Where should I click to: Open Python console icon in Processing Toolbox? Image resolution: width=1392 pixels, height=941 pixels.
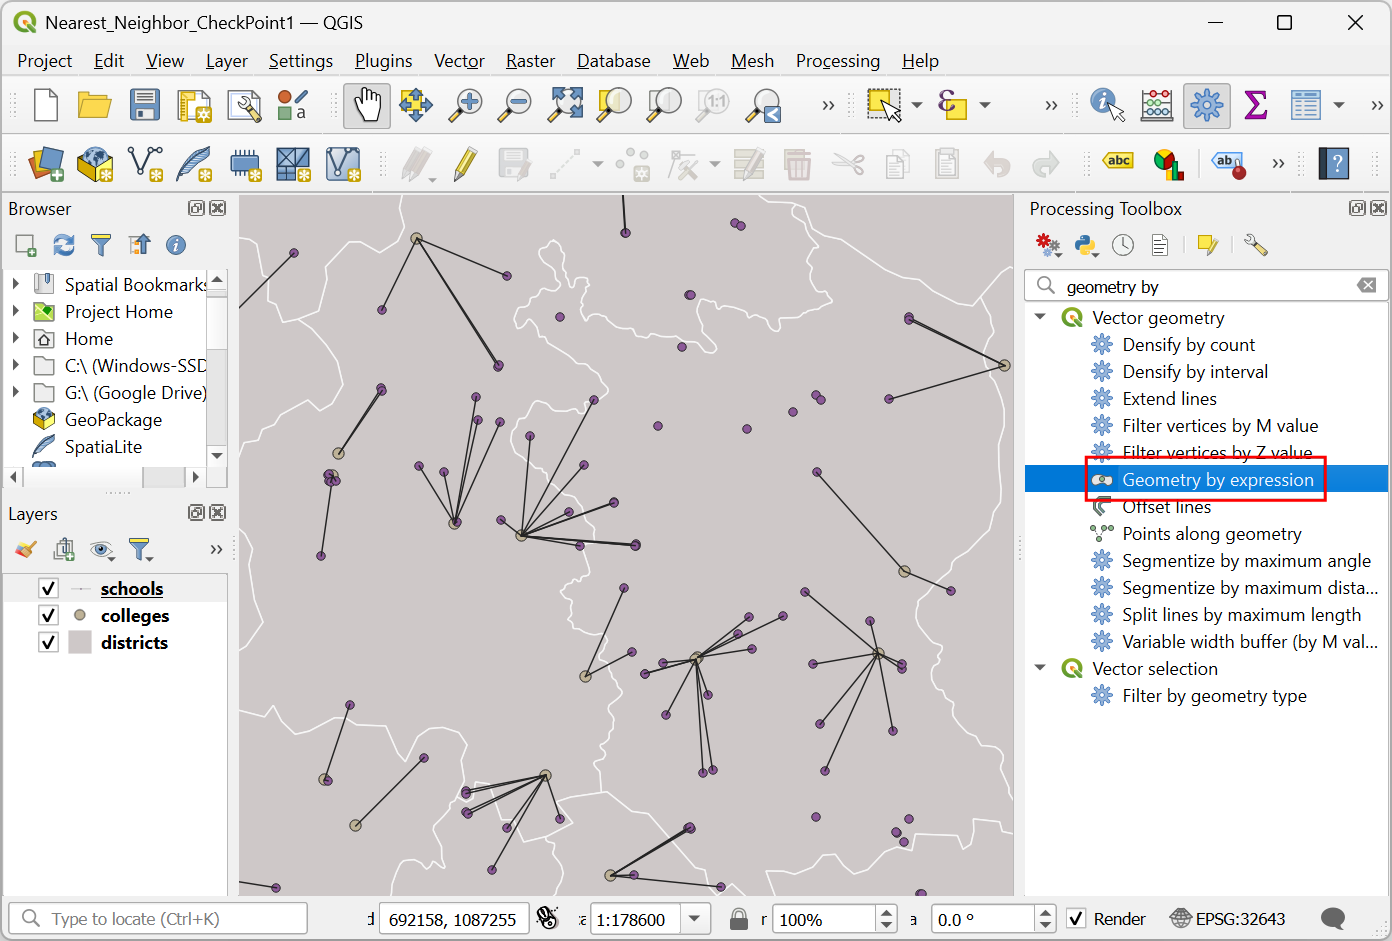coord(1085,245)
